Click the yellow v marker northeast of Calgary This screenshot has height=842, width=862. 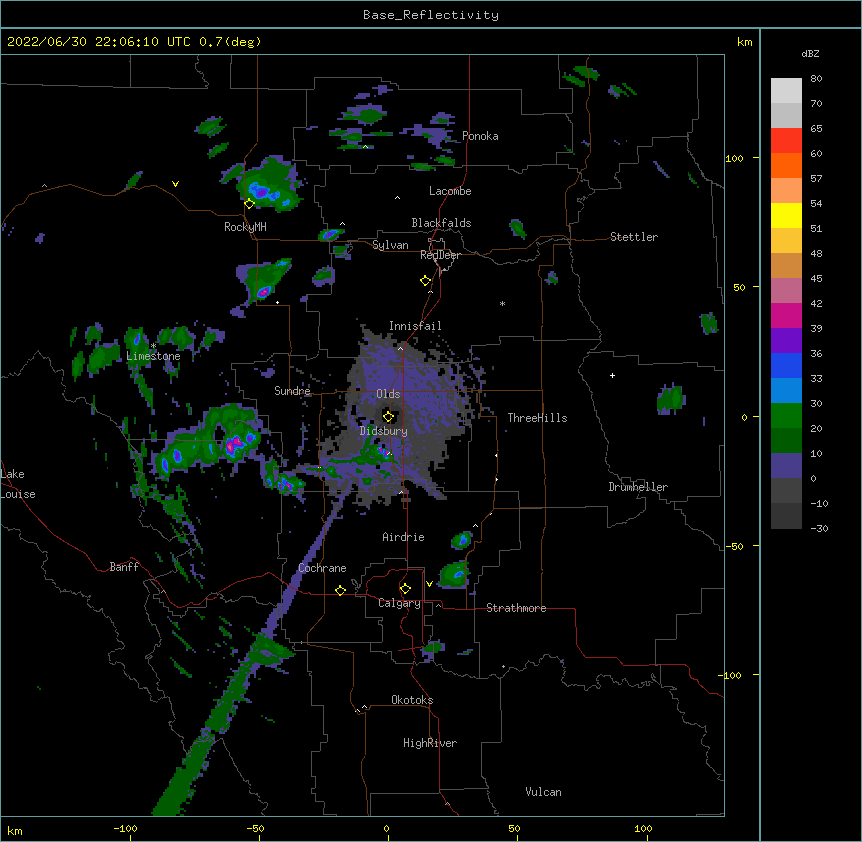(429, 584)
